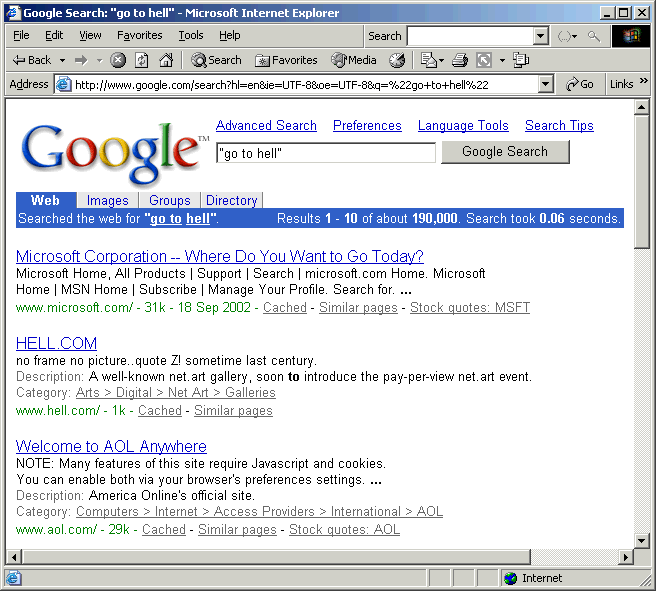The image size is (656, 591).
Task: Click the Google Search button
Action: pyautogui.click(x=505, y=151)
